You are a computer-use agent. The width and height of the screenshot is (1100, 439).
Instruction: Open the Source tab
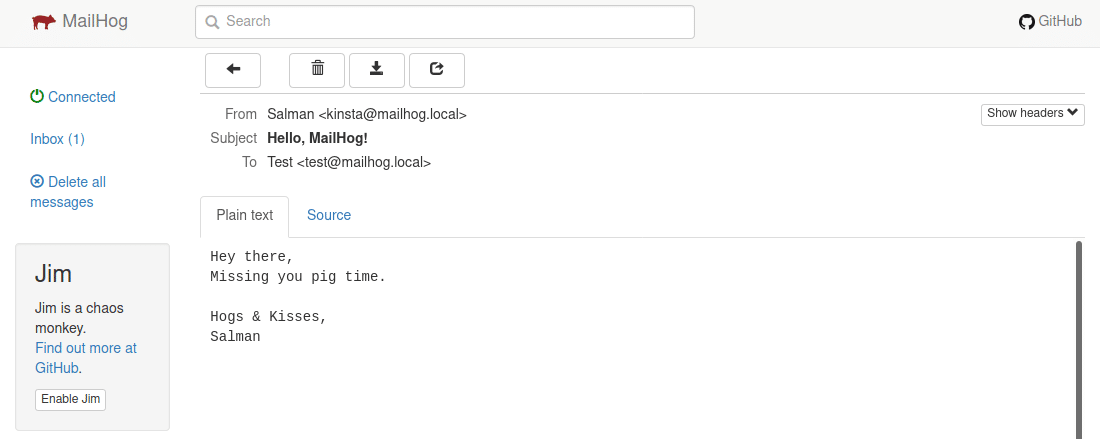[x=329, y=215]
